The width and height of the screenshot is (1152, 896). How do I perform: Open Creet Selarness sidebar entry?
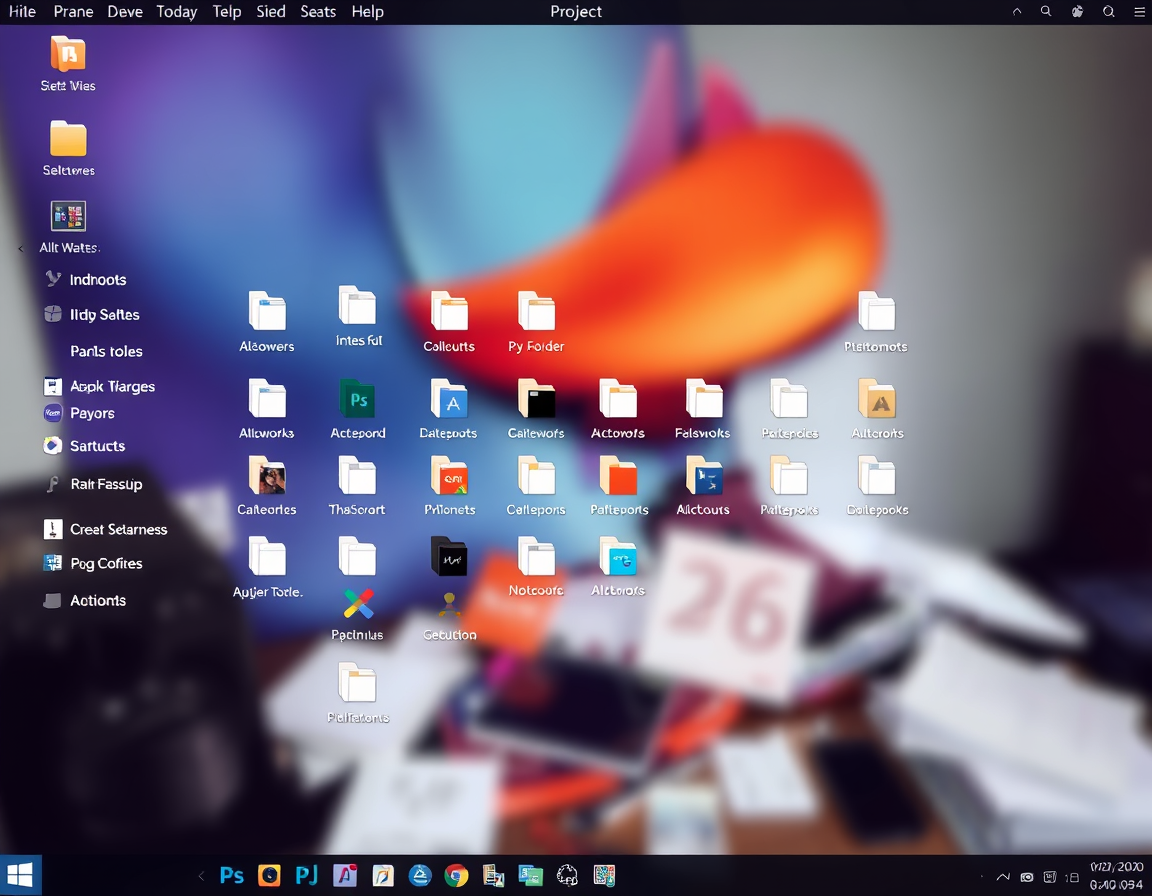point(118,530)
